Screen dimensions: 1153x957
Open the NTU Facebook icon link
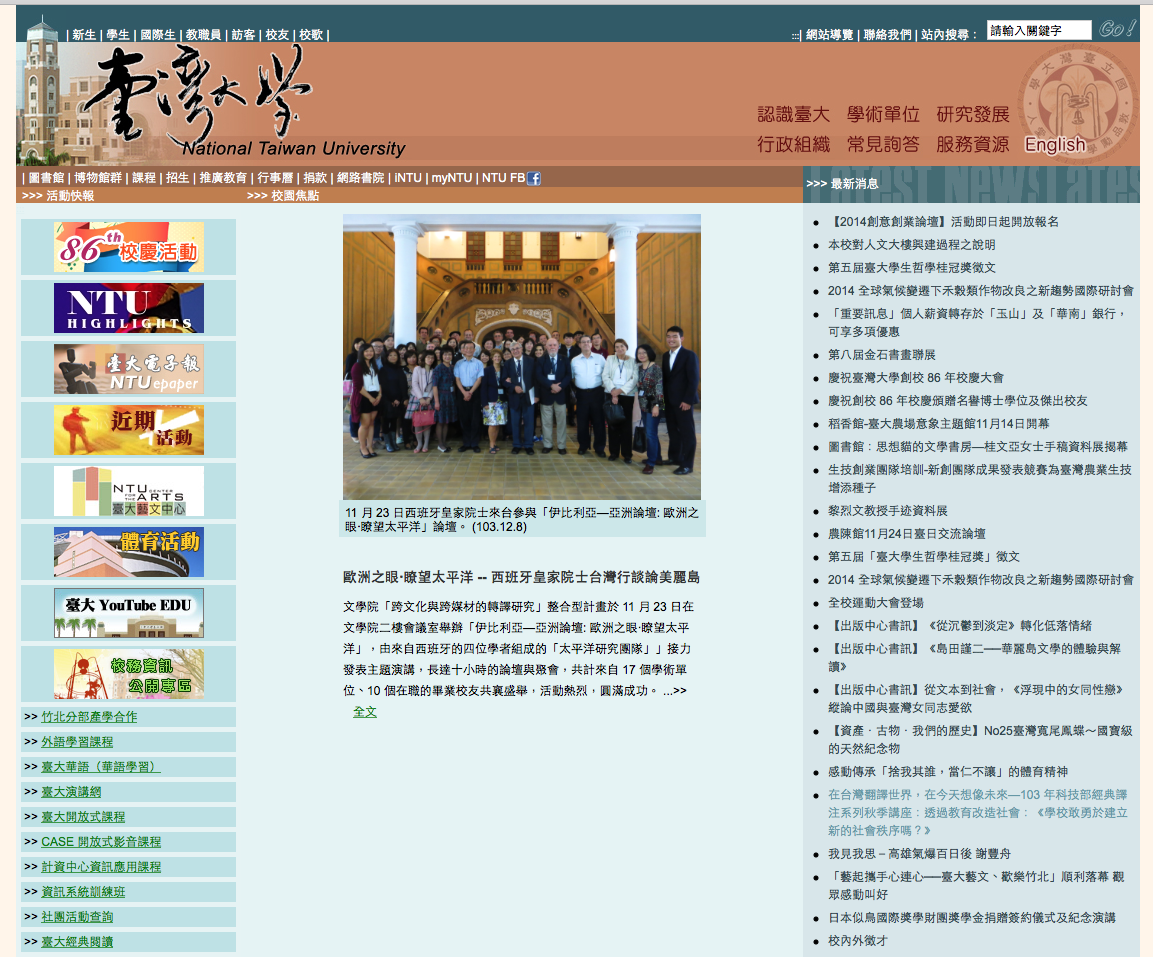pos(534,178)
